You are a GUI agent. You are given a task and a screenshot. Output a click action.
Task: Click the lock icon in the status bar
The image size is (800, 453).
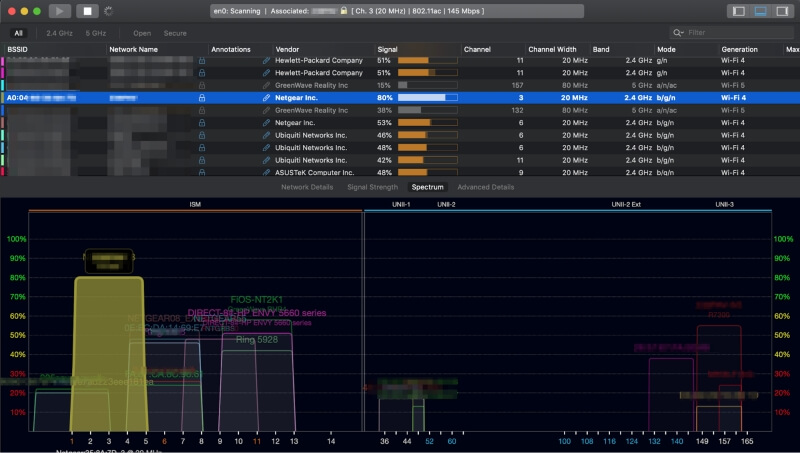[x=344, y=11]
